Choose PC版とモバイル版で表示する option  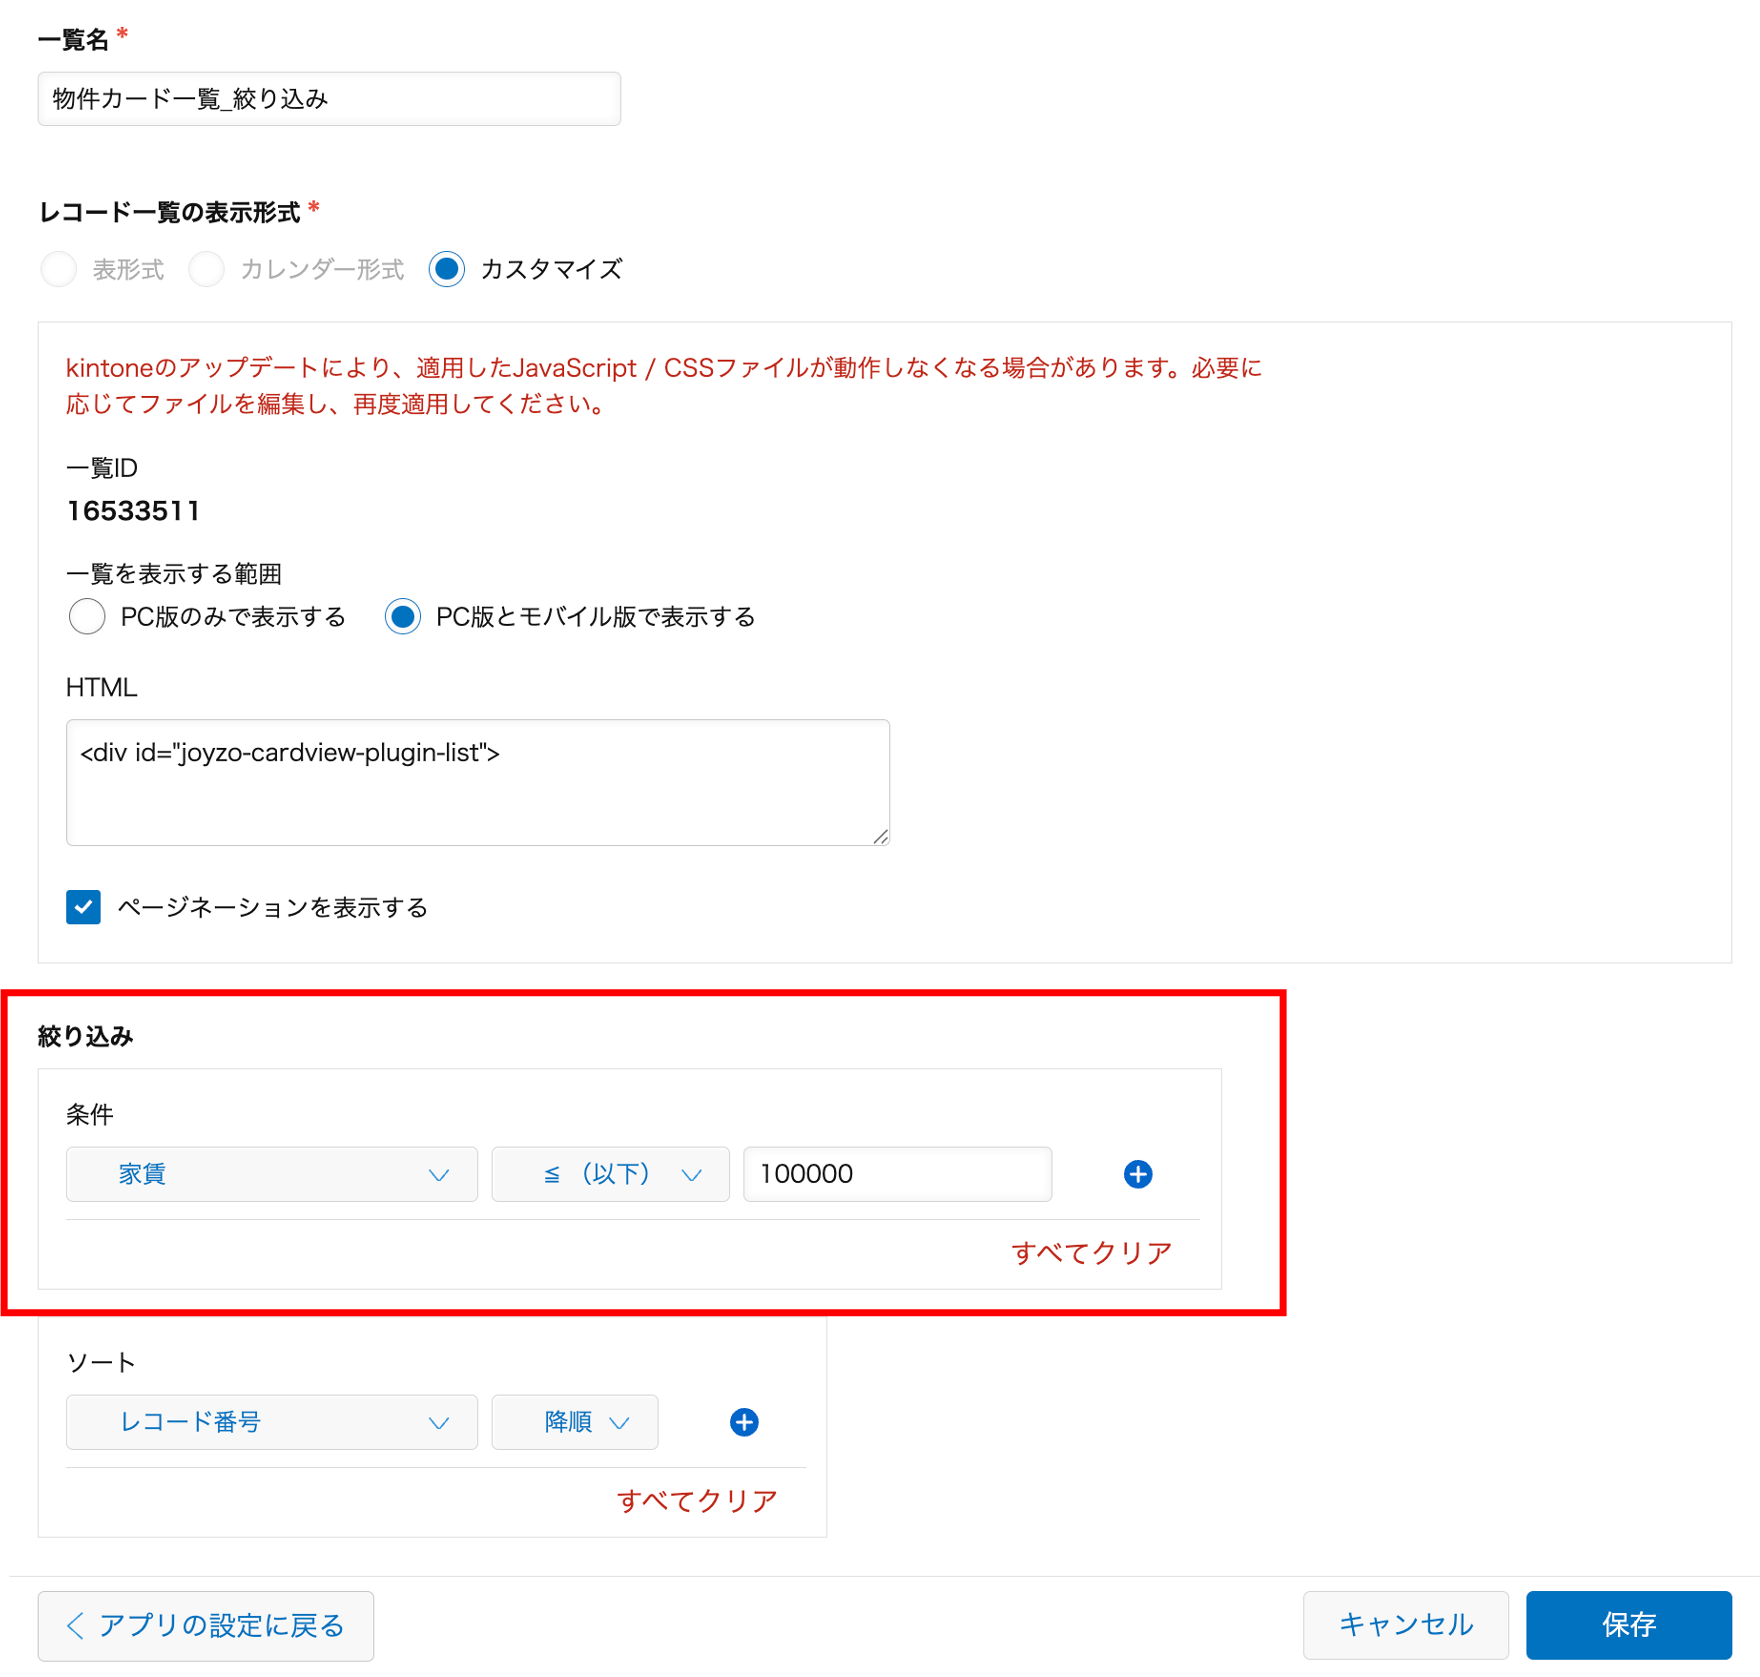tap(403, 617)
